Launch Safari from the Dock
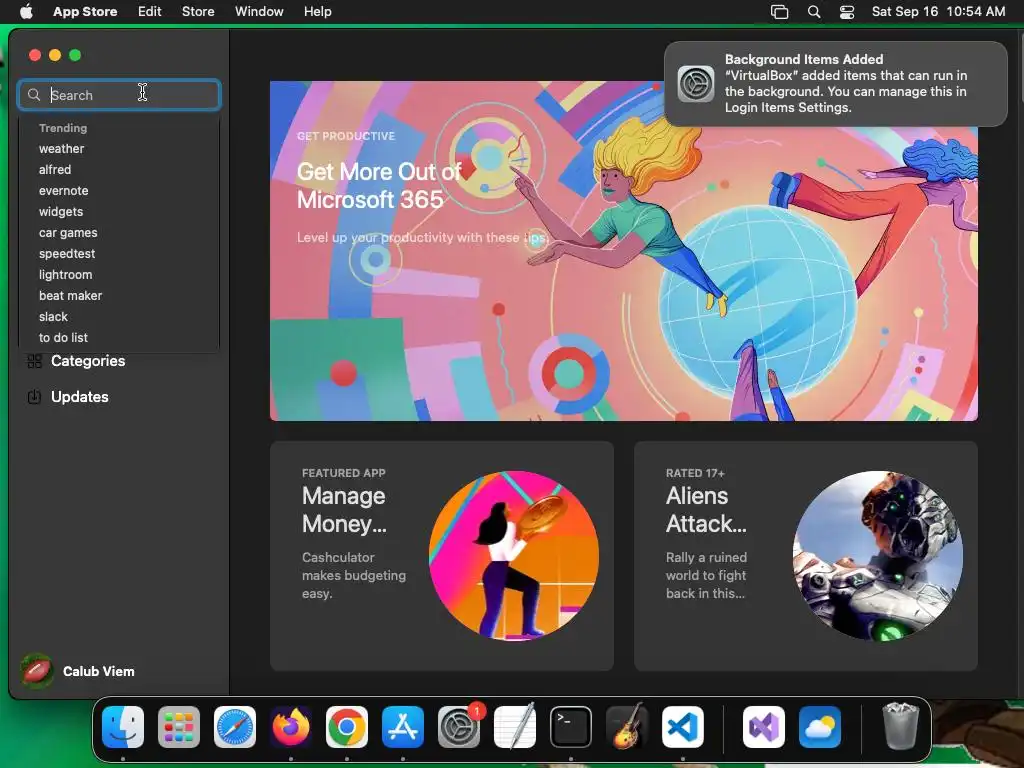This screenshot has height=768, width=1024. click(235, 727)
